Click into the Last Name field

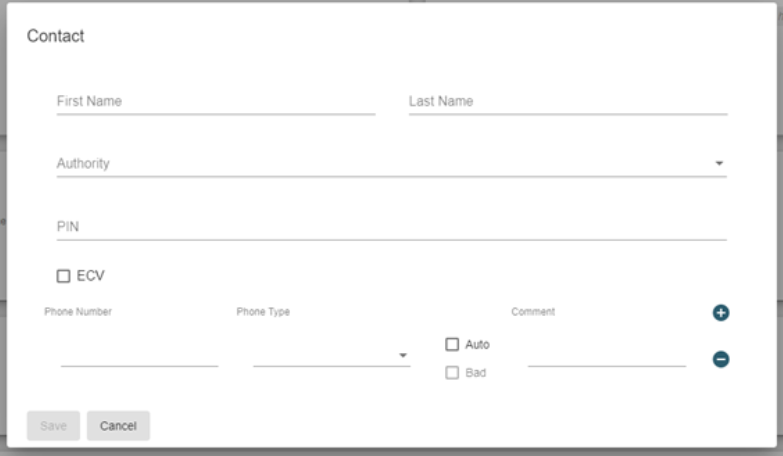567,102
